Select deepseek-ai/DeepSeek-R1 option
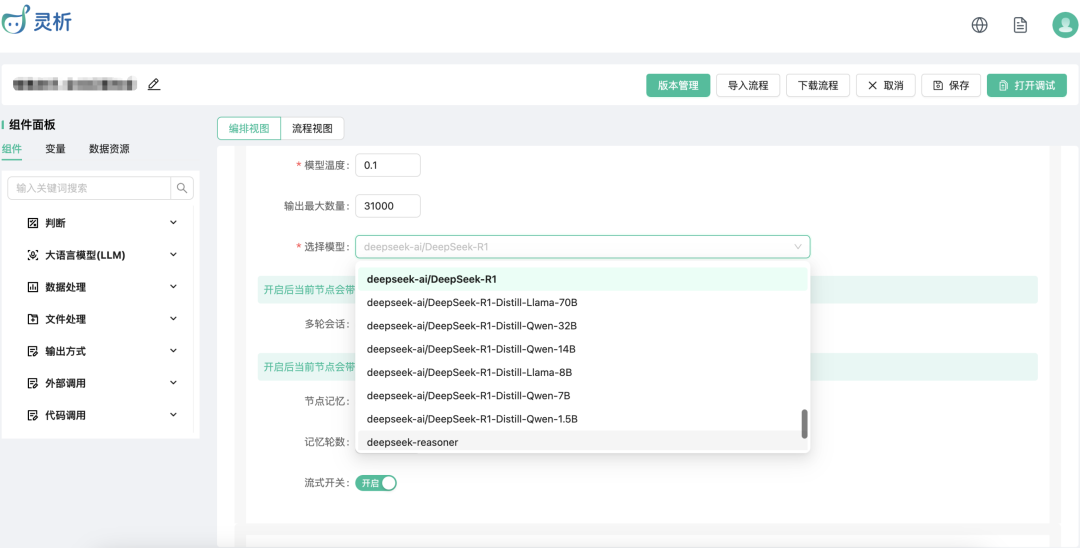Screen dimensions: 1080x548 (x=583, y=280)
